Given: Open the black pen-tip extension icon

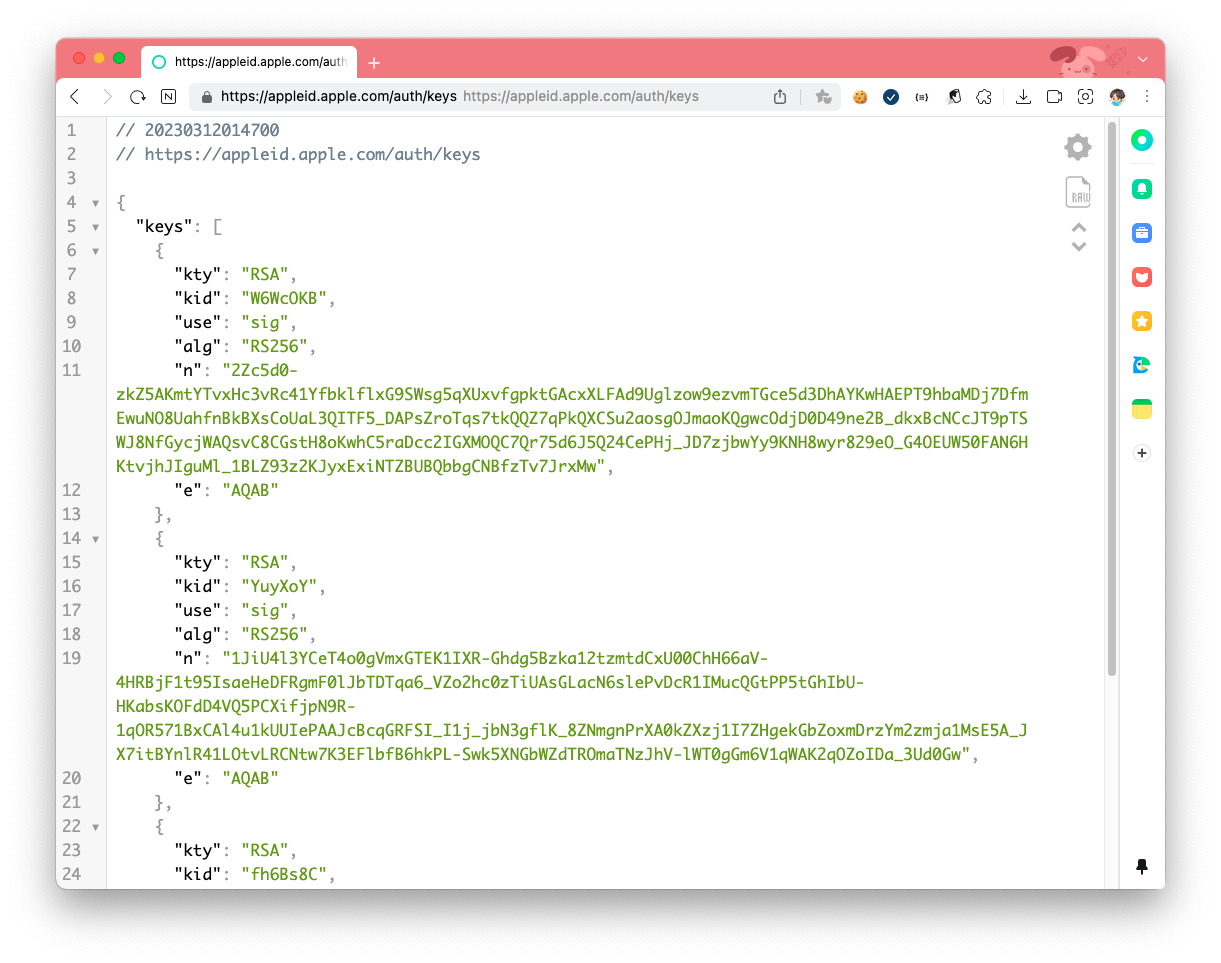Looking at the screenshot, I should pyautogui.click(x=954, y=97).
